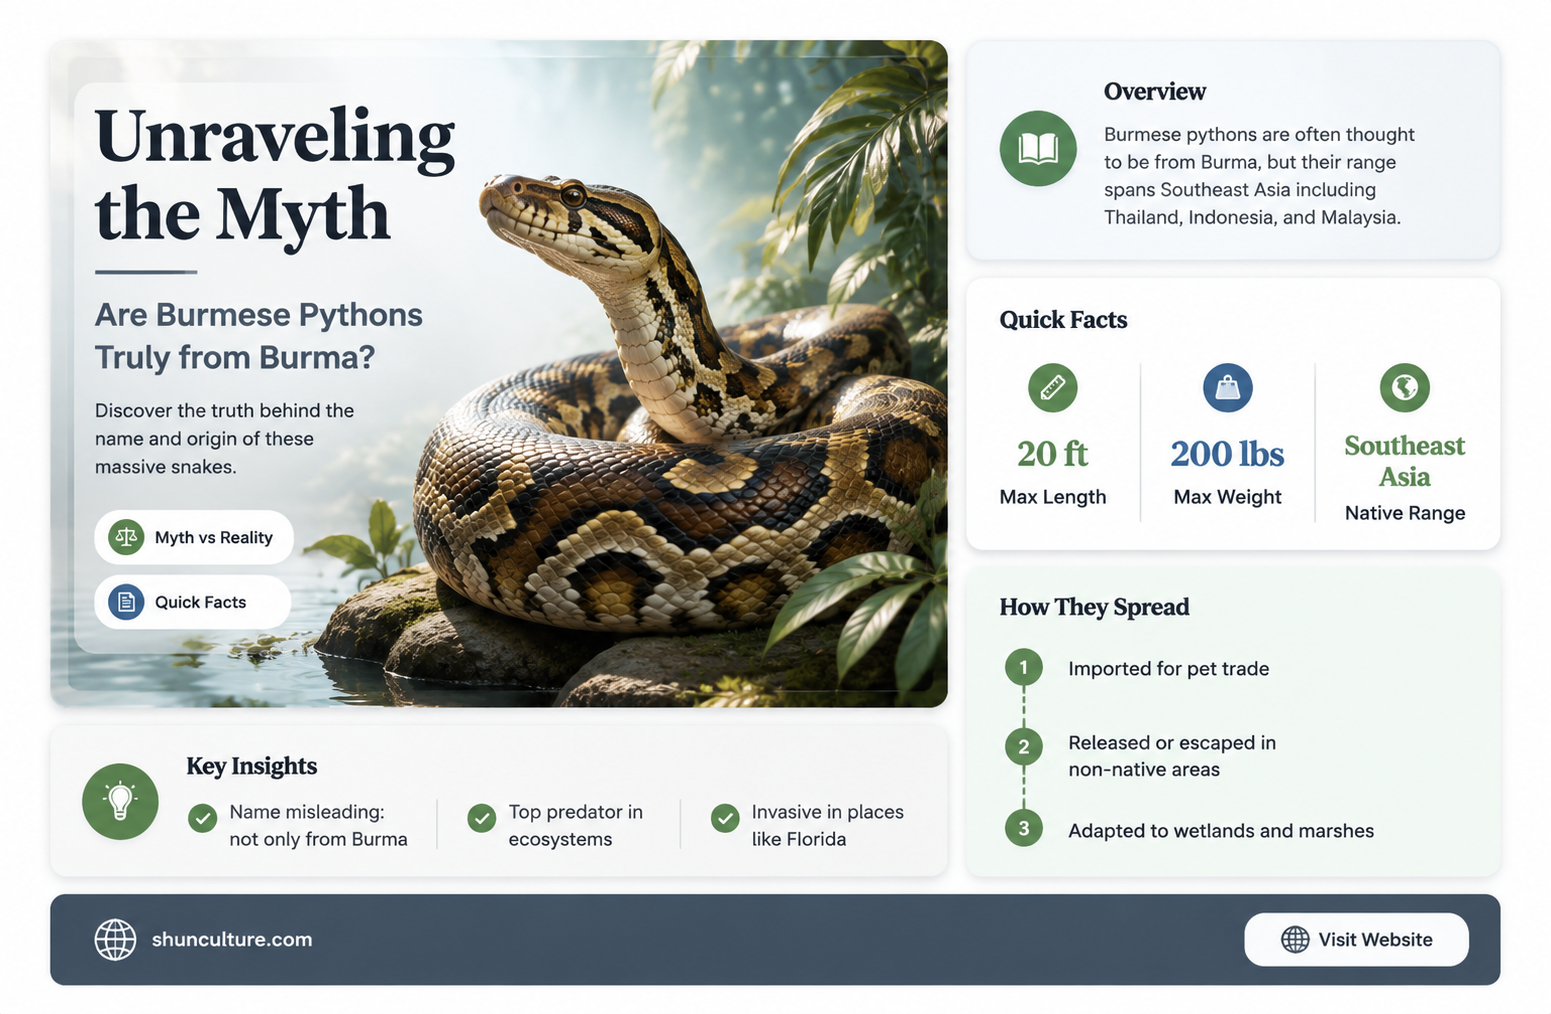Click the text Name misleading: not only from Burma
Screen dimensions: 1551x1014
(318, 825)
